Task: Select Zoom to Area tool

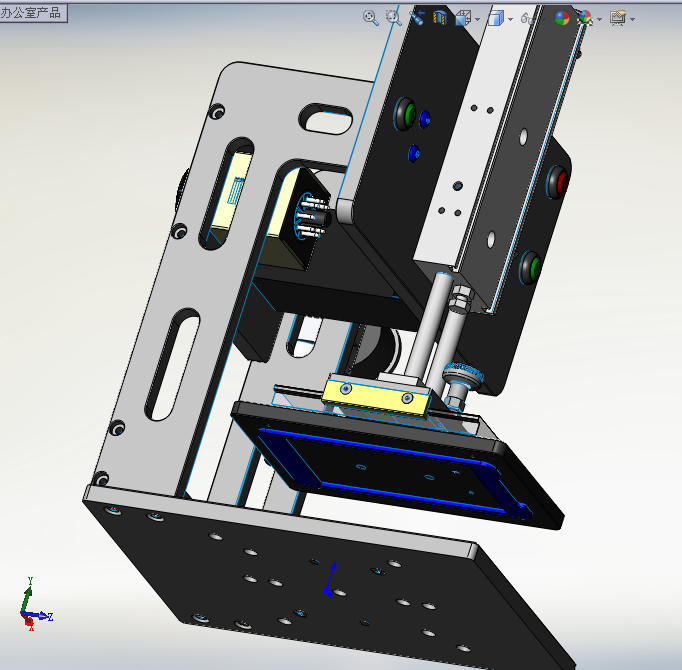Action: 394,18
